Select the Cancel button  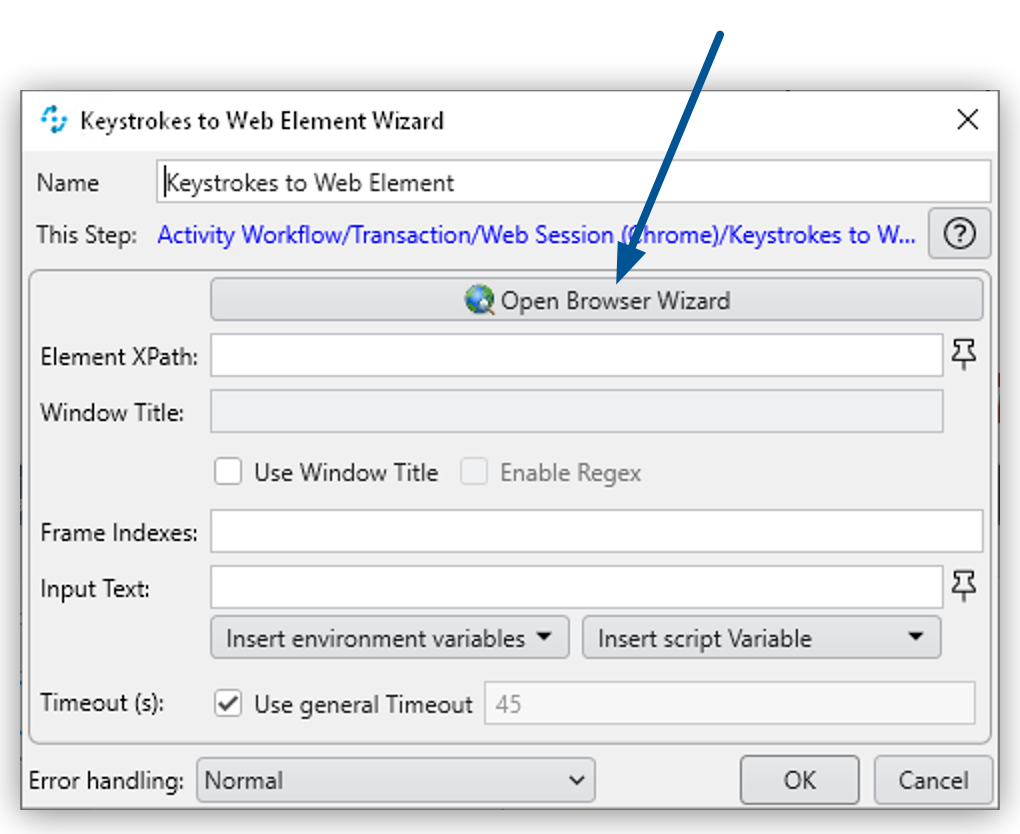click(x=933, y=780)
